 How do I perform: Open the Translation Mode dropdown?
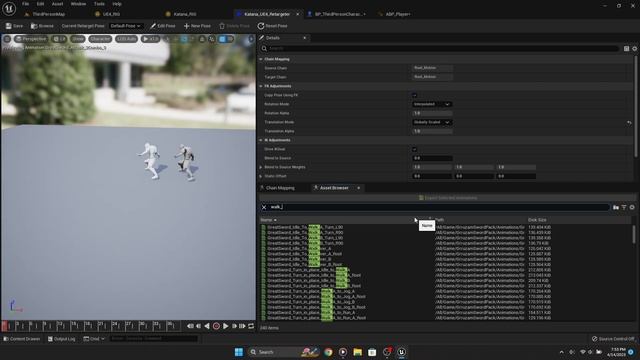coord(432,122)
